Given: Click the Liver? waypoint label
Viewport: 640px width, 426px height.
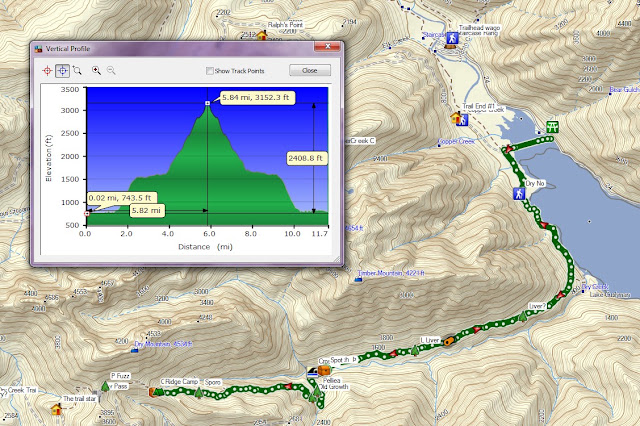Looking at the screenshot, I should [x=537, y=306].
